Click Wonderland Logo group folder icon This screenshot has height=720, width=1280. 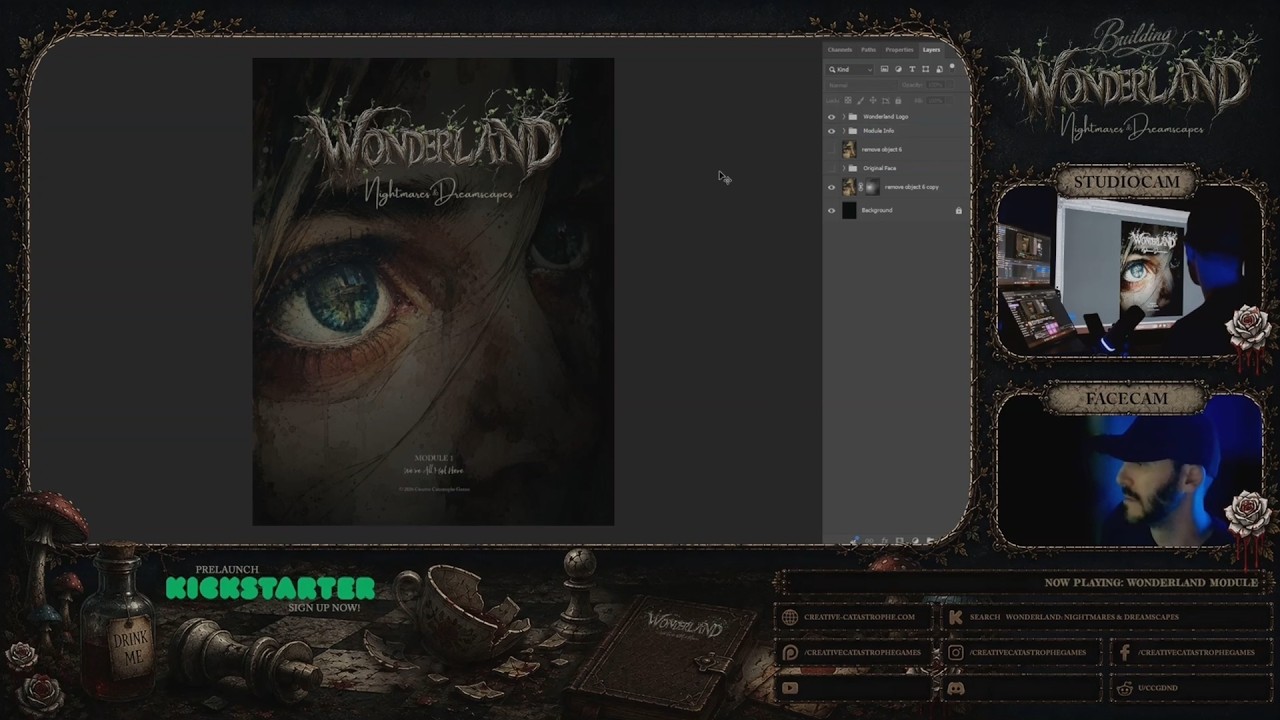pos(853,117)
